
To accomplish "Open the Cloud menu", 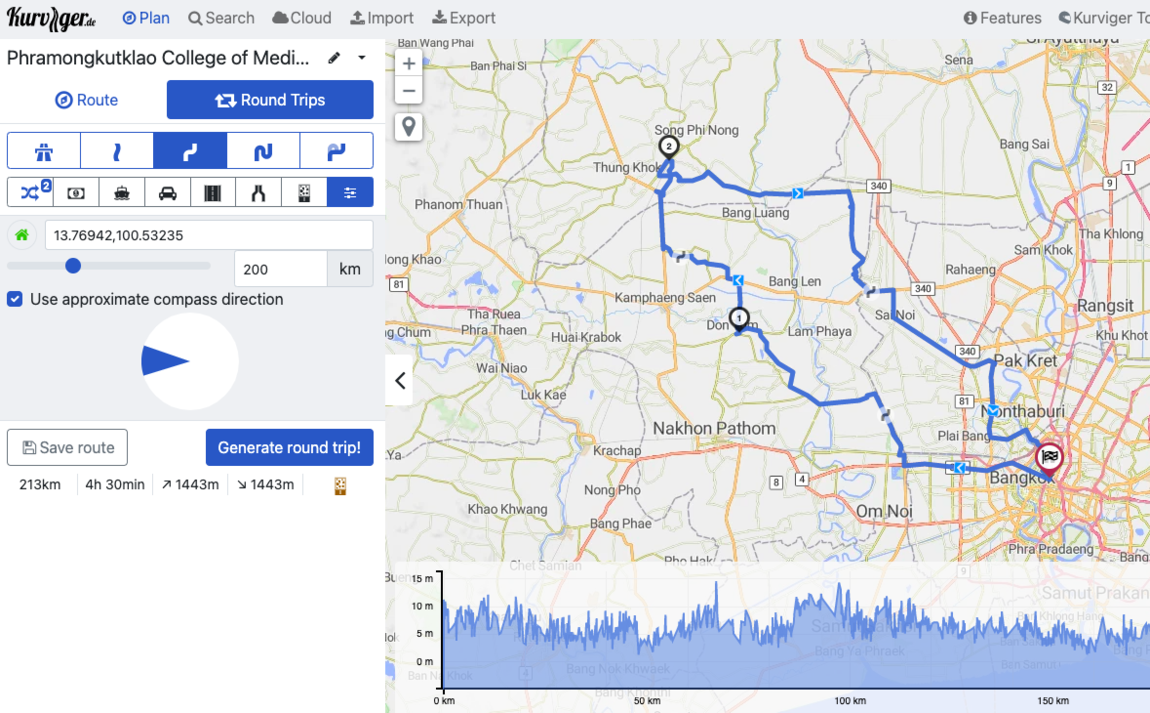I will click(302, 18).
